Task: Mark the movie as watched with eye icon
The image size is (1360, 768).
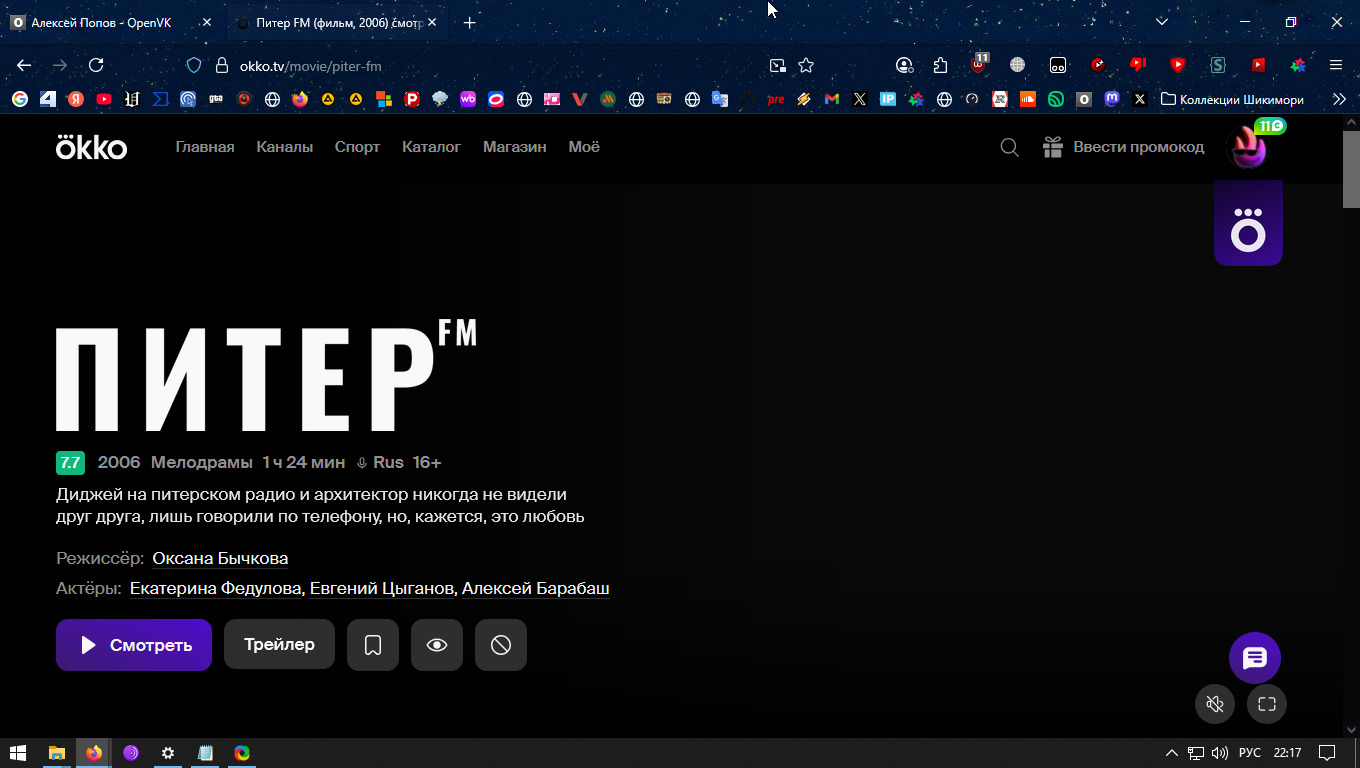Action: (x=437, y=645)
